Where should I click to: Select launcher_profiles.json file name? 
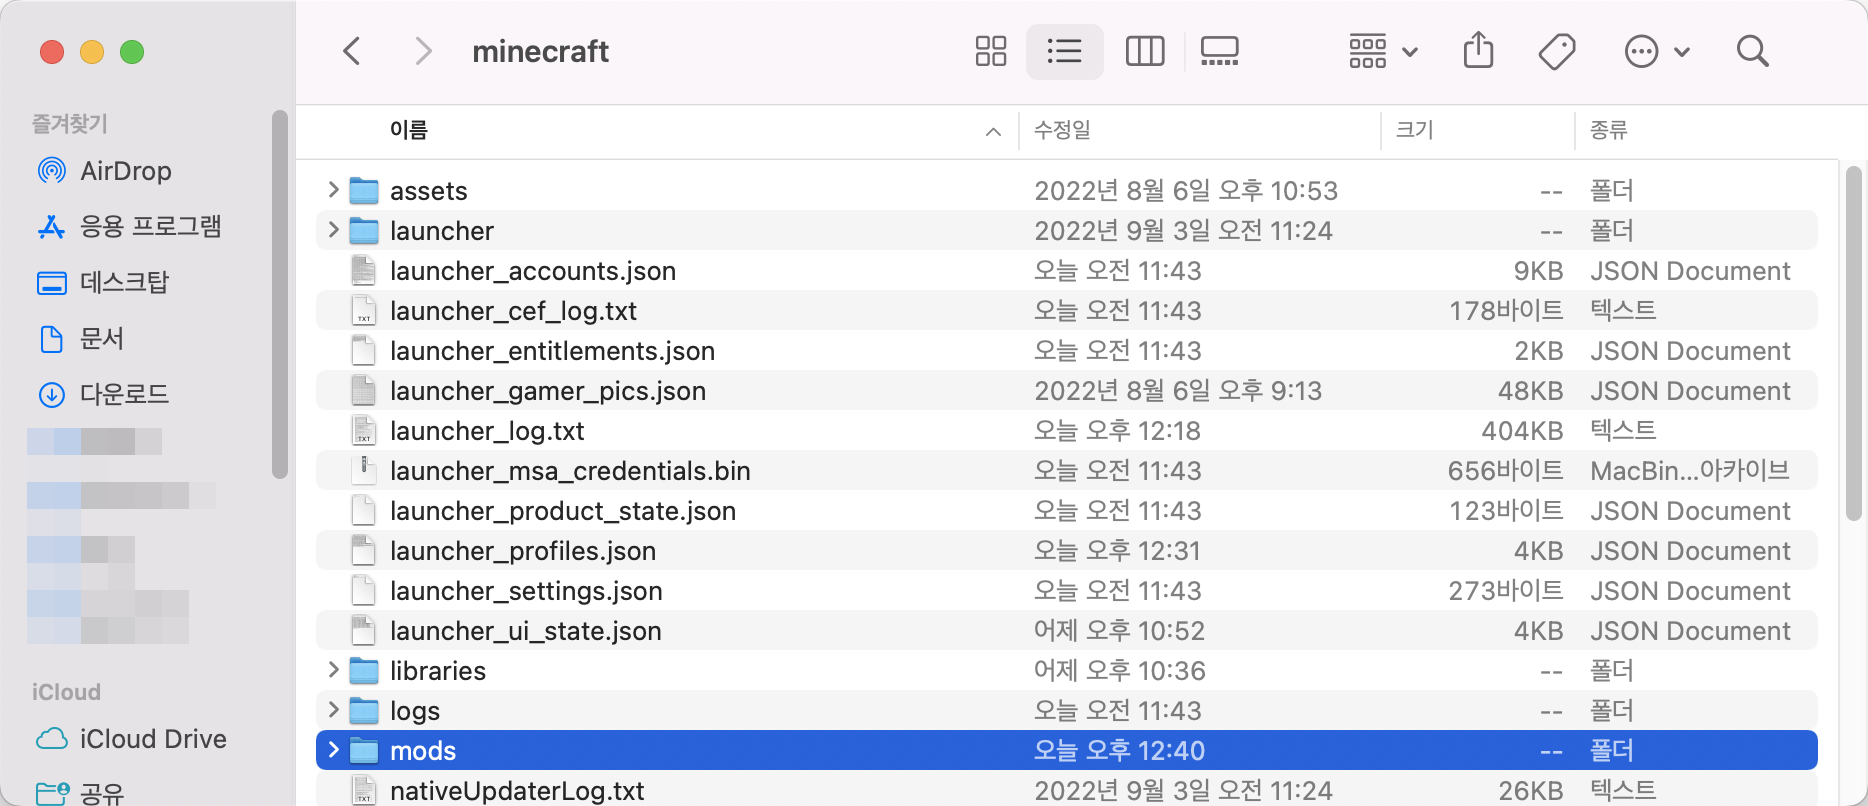[x=523, y=551]
